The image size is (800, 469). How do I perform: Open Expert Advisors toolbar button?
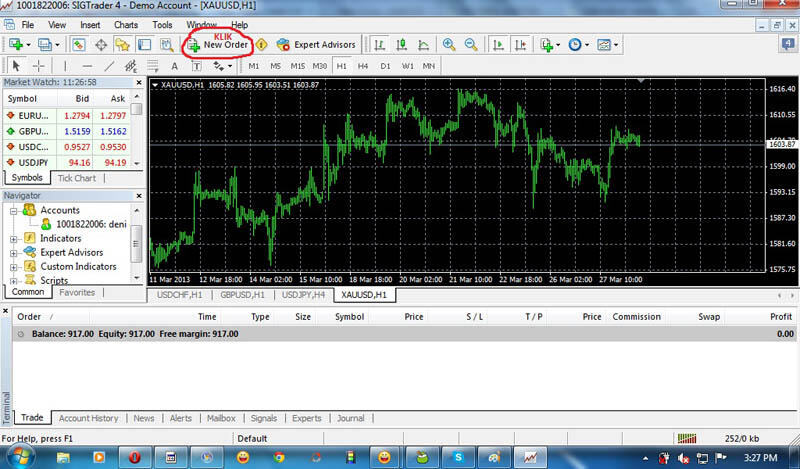(316, 45)
